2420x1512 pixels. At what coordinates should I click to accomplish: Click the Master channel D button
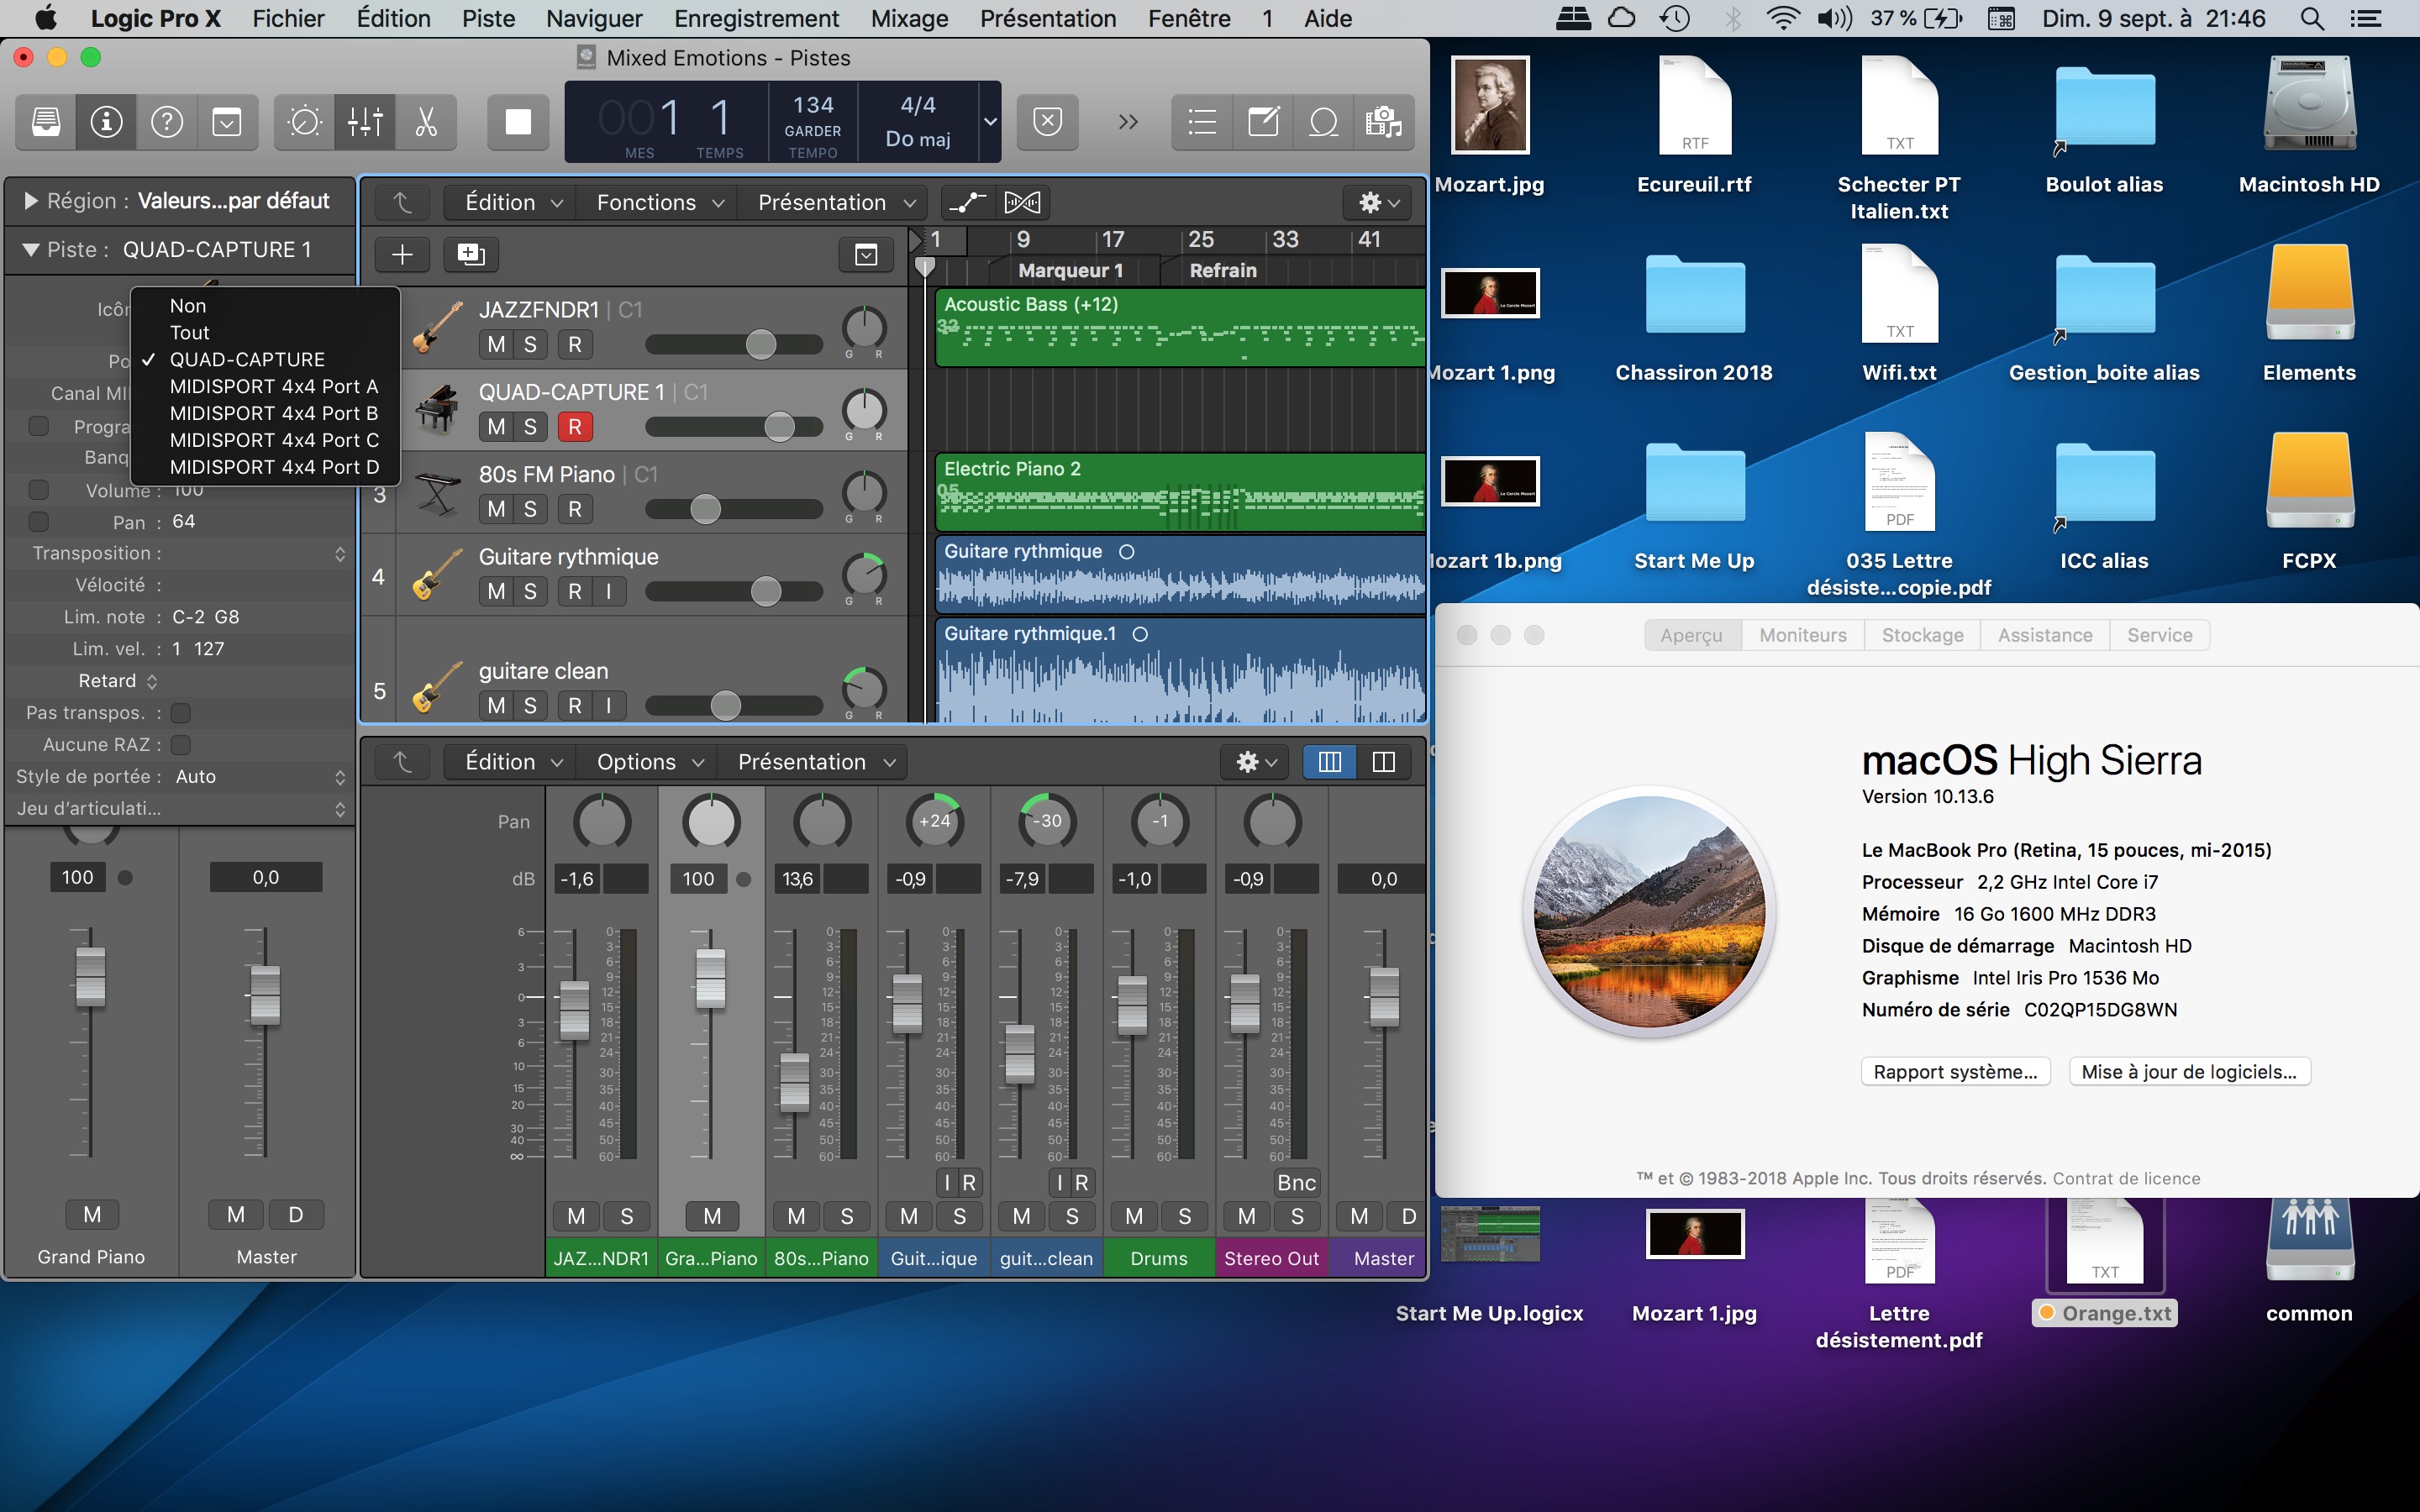1408,1216
